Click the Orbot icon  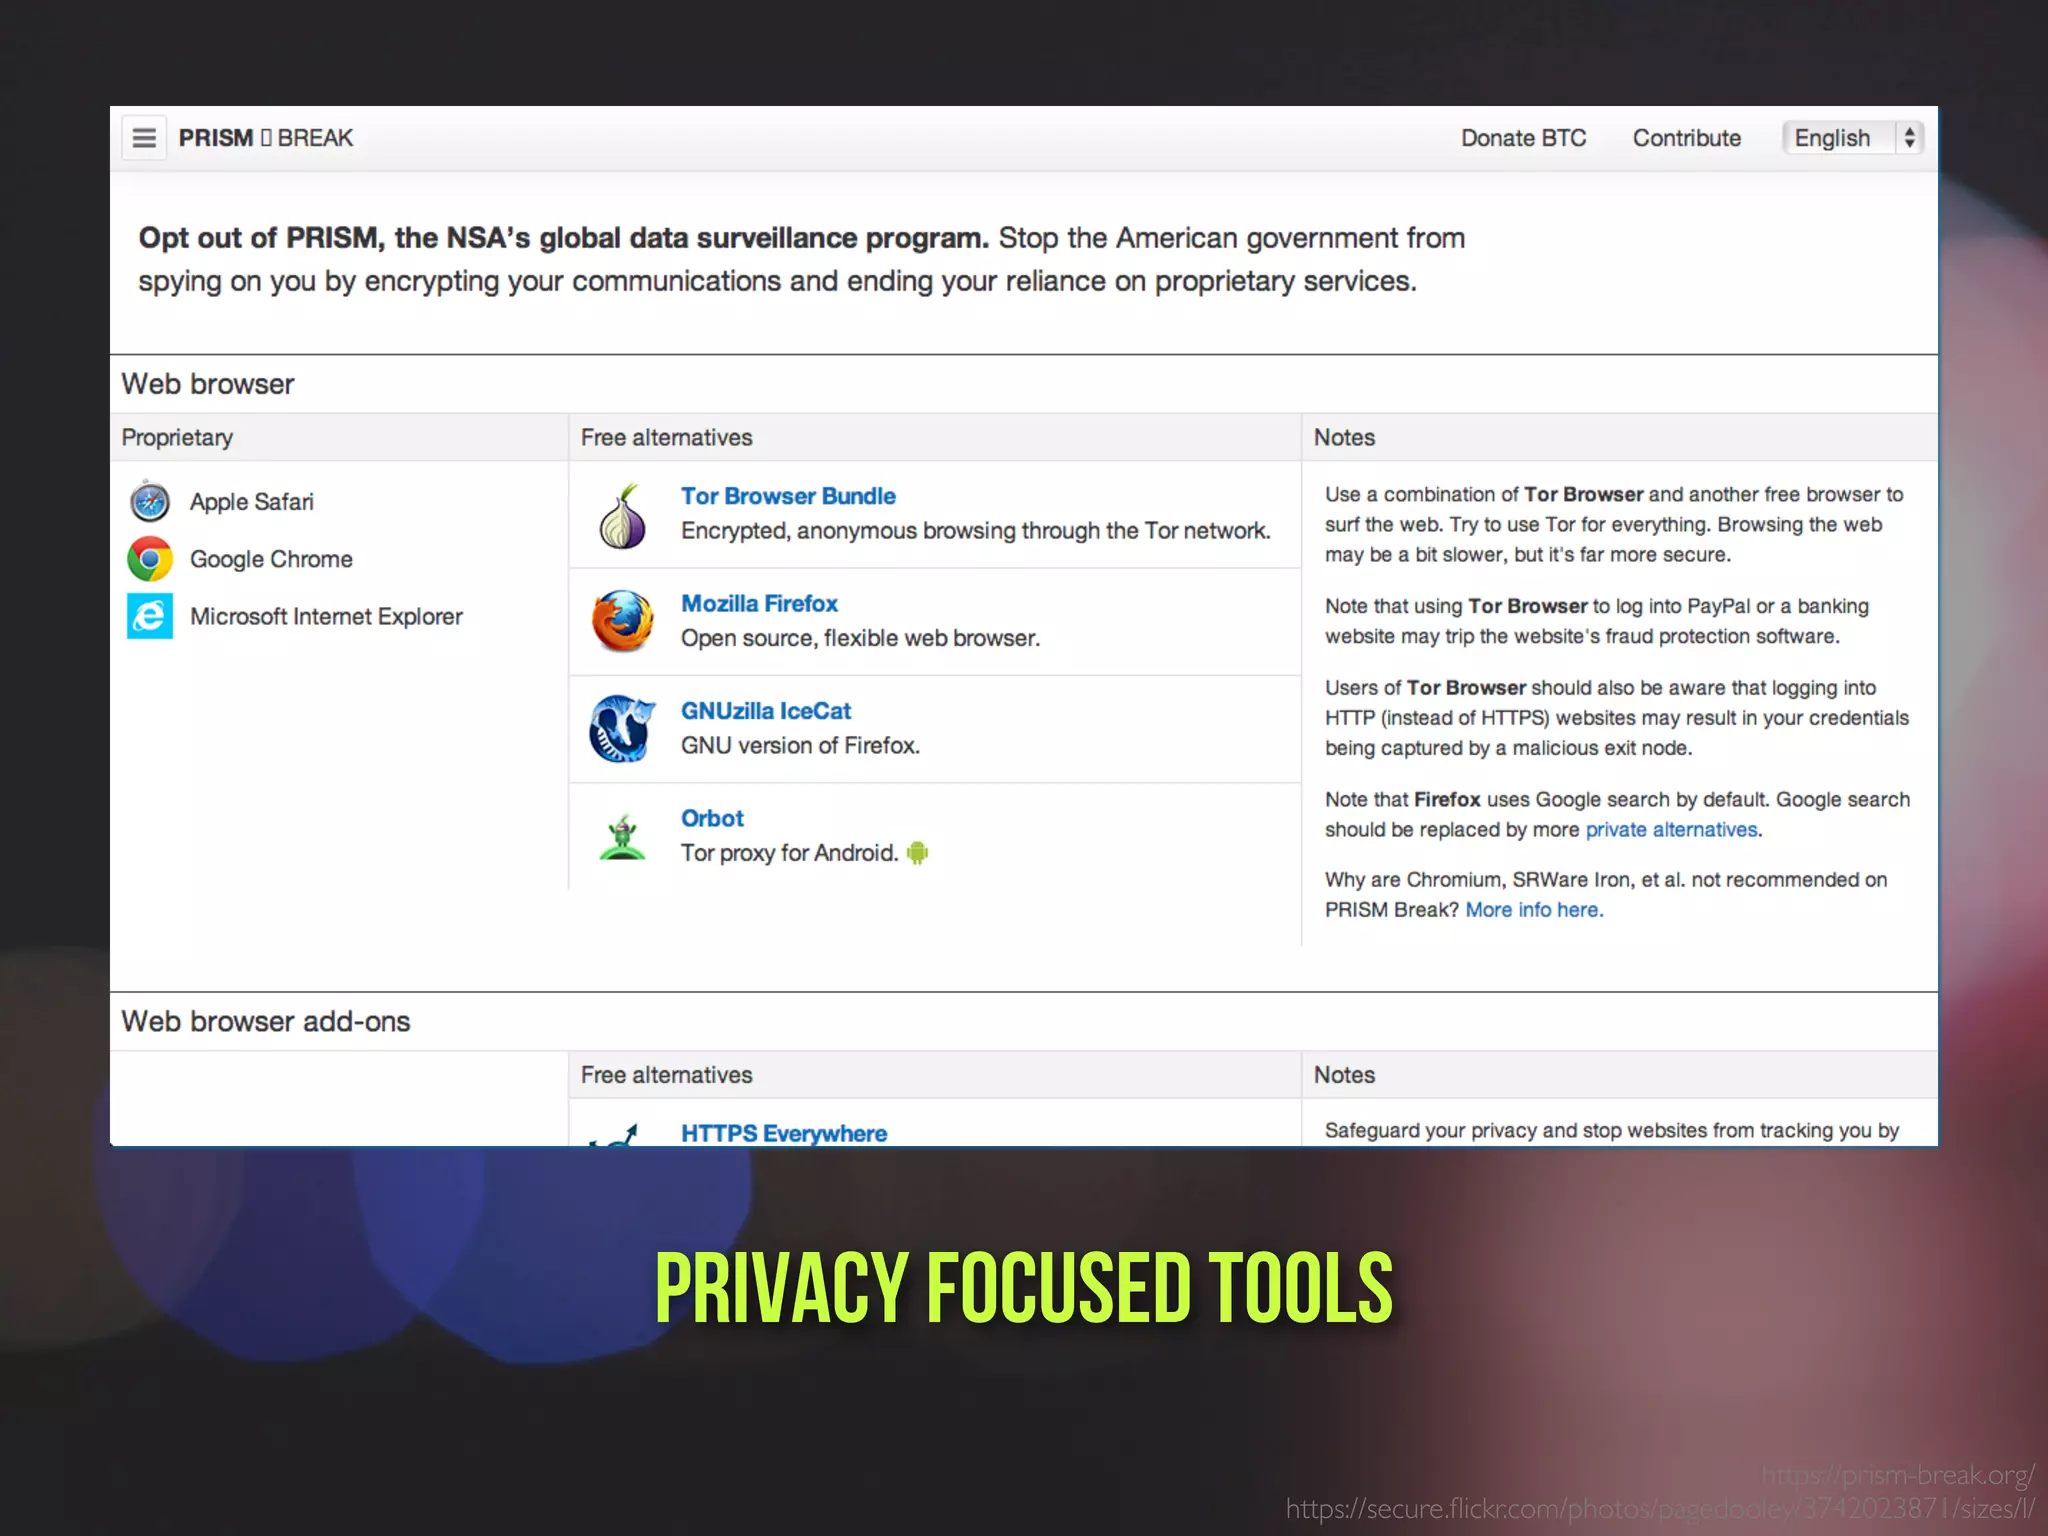tap(622, 837)
